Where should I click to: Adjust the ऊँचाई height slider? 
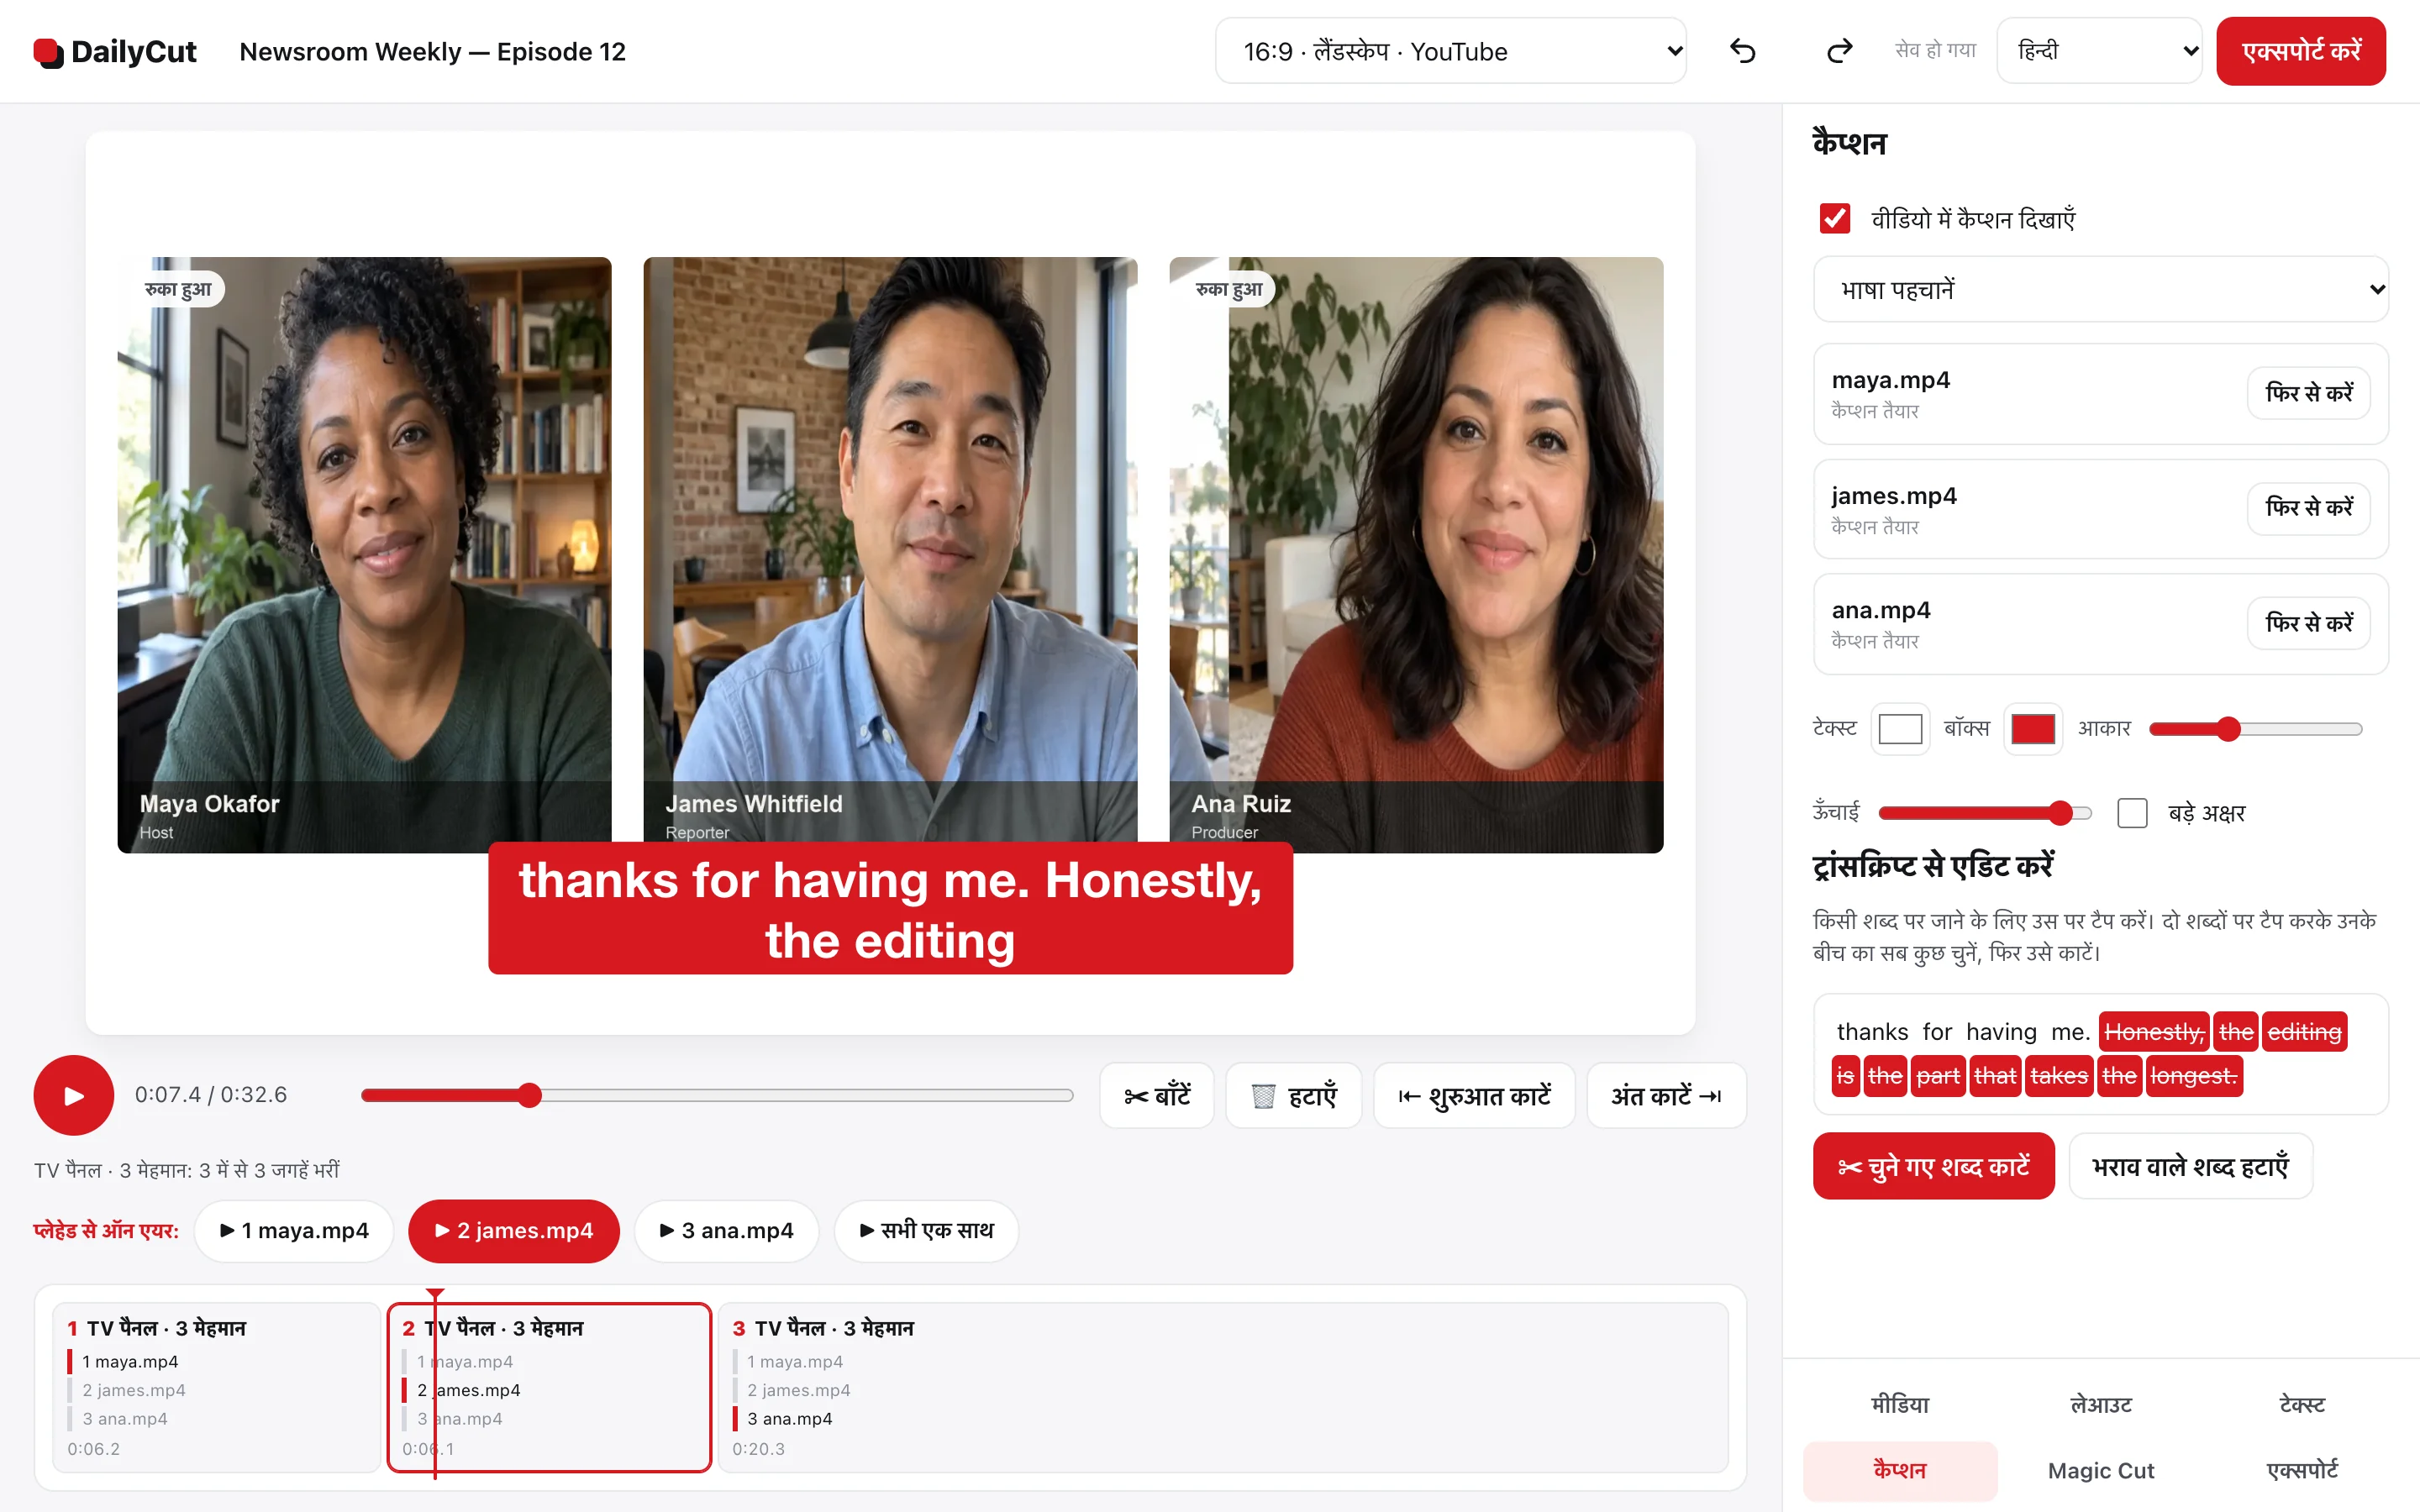coord(1985,813)
